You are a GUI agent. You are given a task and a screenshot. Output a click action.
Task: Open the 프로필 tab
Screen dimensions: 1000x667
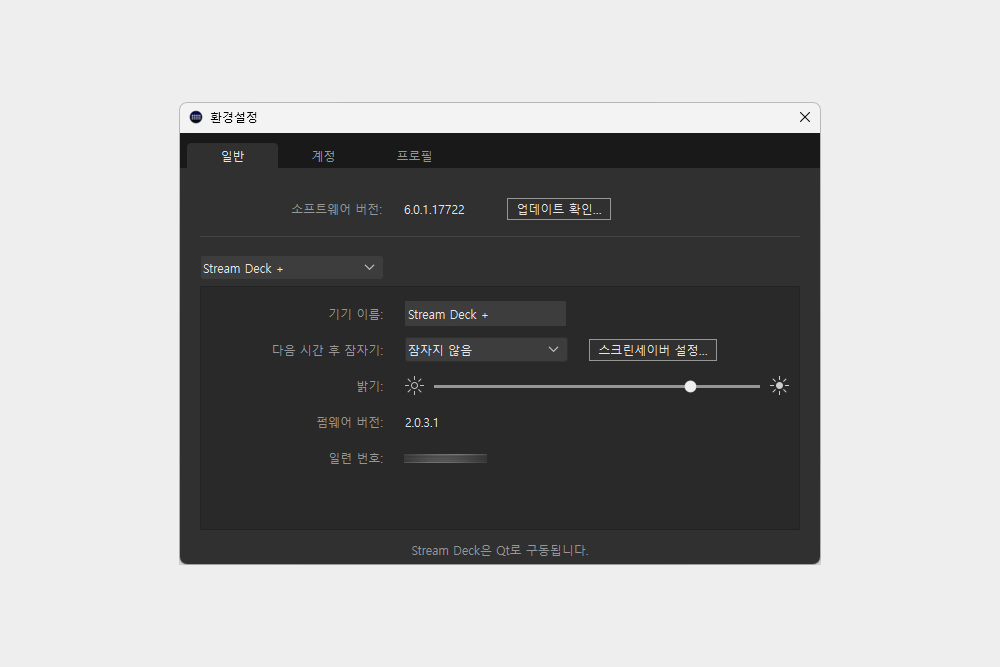415,156
